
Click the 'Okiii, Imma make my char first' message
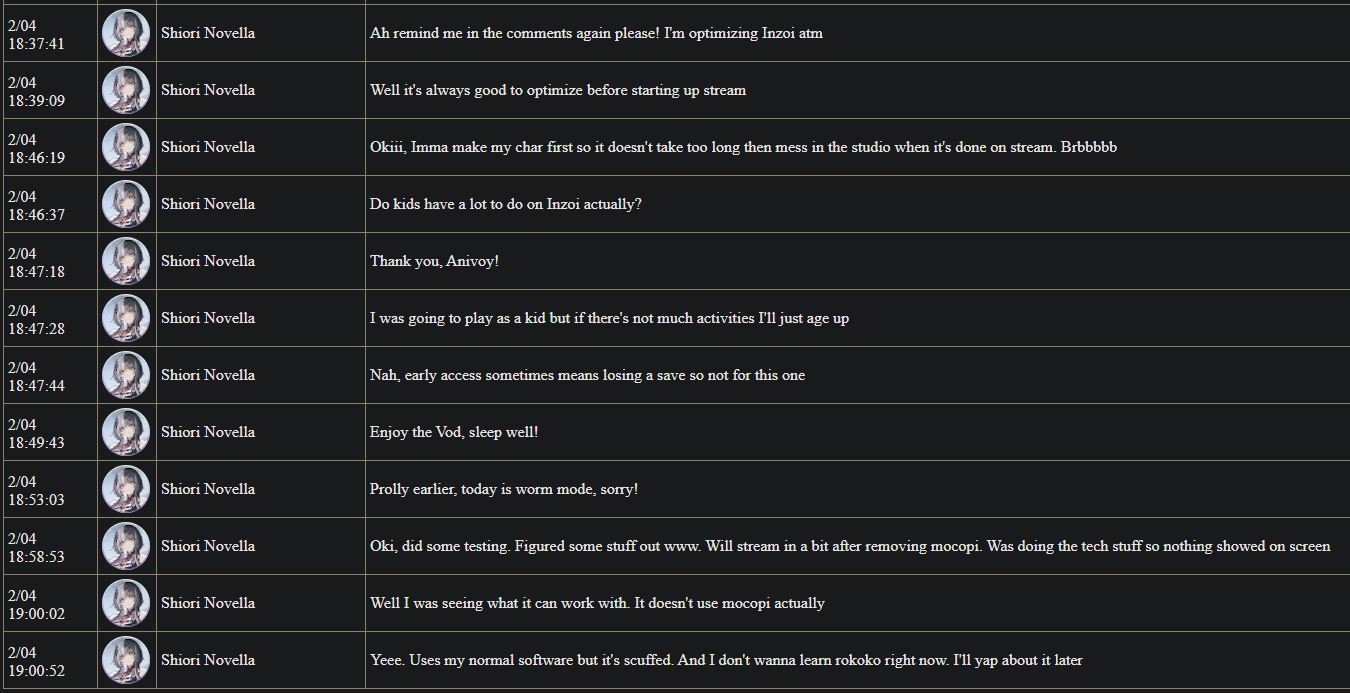(743, 147)
